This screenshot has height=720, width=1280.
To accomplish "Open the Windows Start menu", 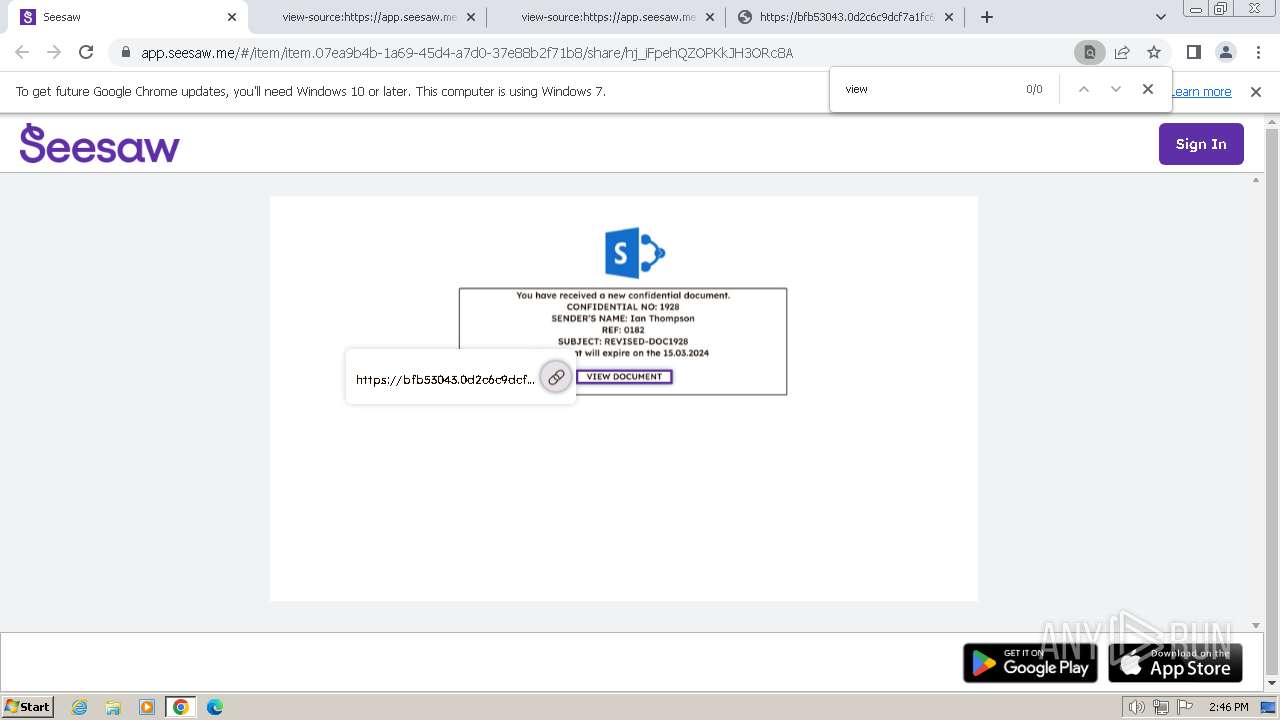I will pos(28,706).
